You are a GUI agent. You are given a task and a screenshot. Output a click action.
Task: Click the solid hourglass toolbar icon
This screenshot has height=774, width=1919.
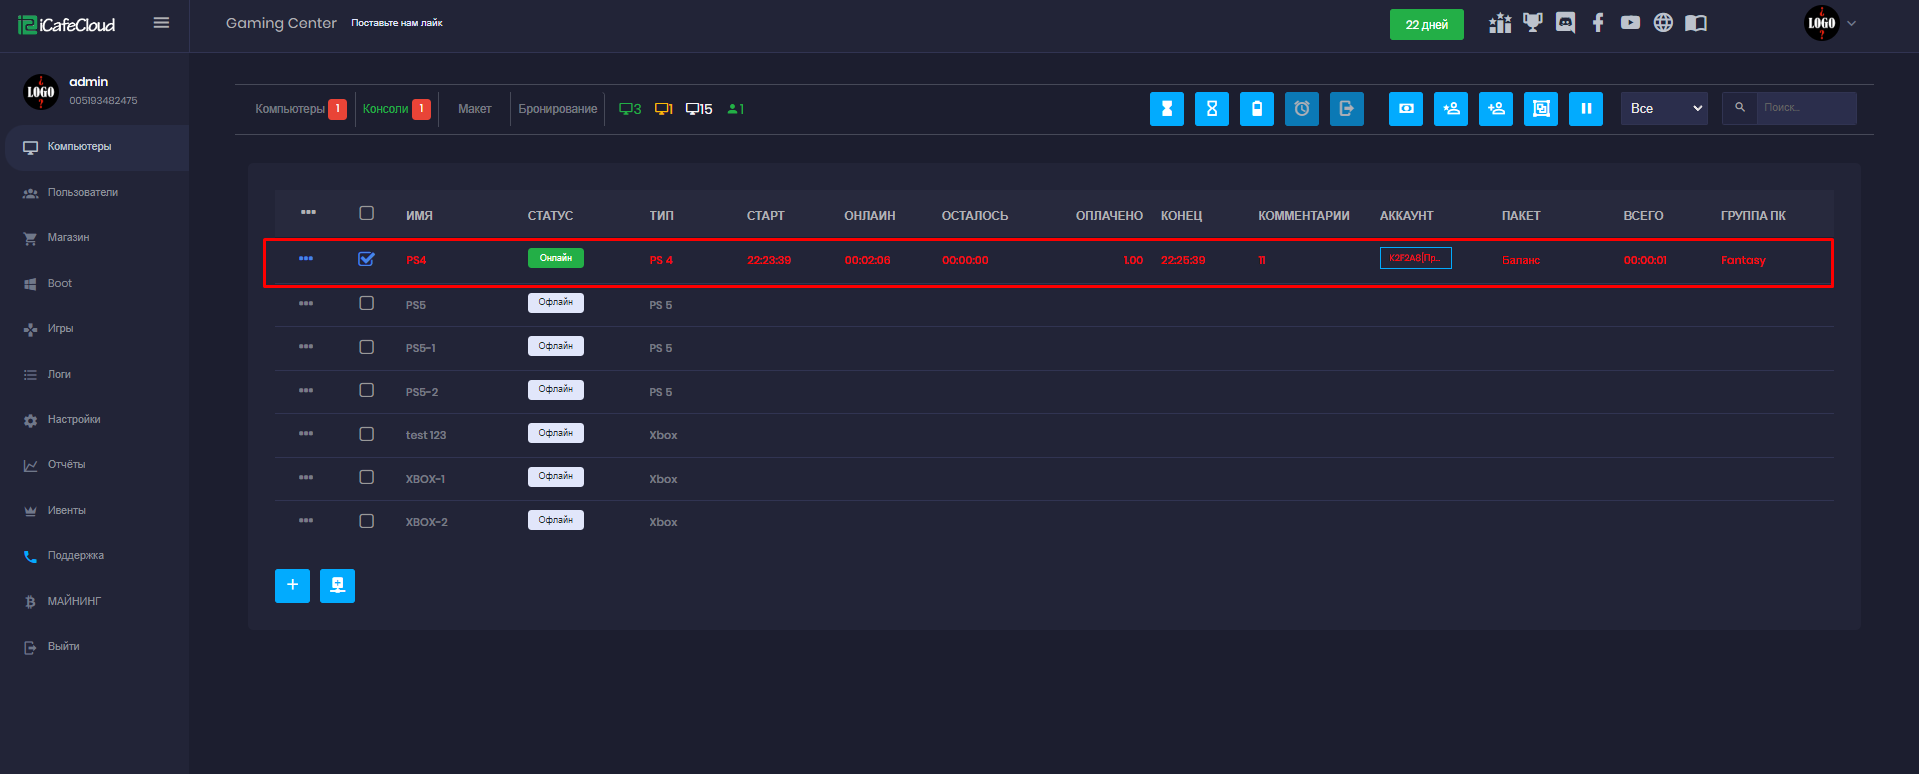(x=1166, y=108)
